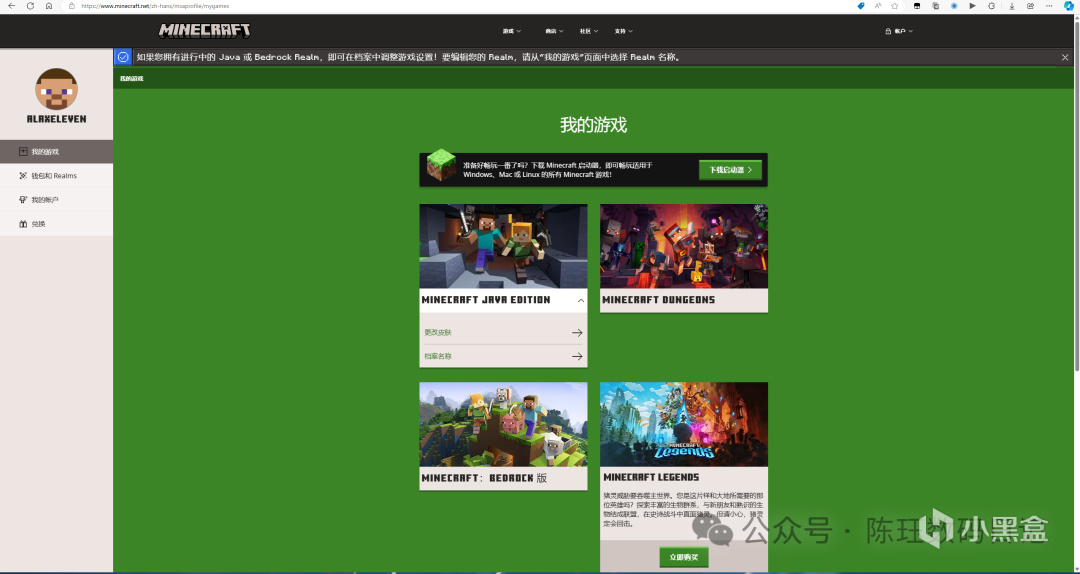1080x574 pixels.
Task: Click the Steve avatar profile picture
Action: click(x=56, y=89)
